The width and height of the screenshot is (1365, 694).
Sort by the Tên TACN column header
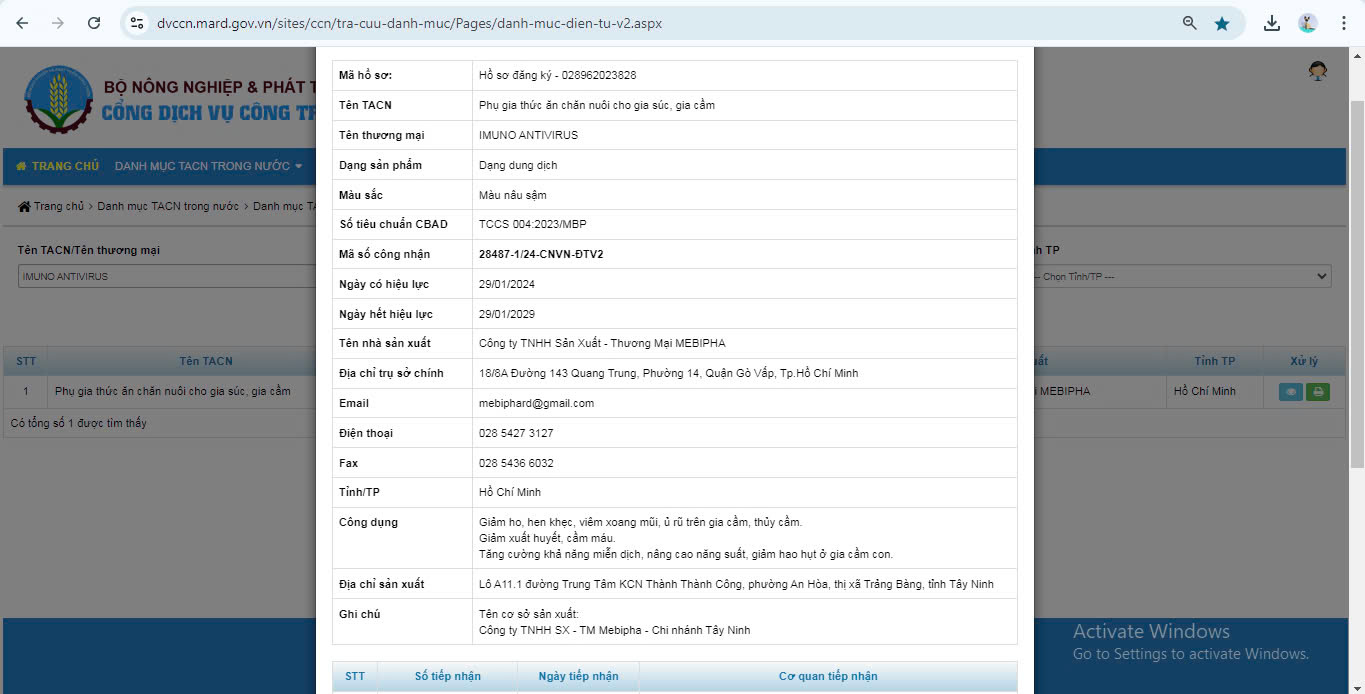206,361
